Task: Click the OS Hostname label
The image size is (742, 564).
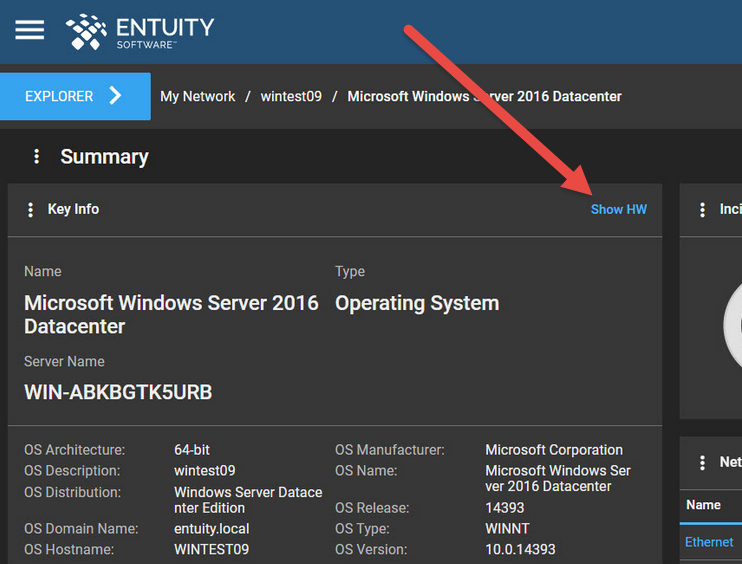Action: (x=69, y=549)
